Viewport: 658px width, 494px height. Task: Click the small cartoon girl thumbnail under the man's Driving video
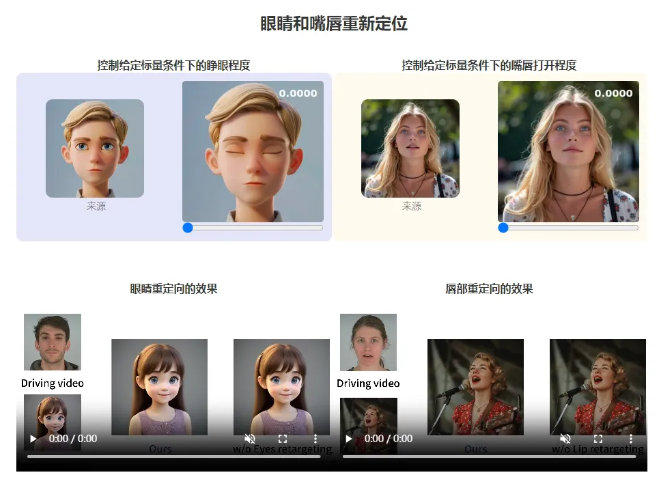coord(52,422)
